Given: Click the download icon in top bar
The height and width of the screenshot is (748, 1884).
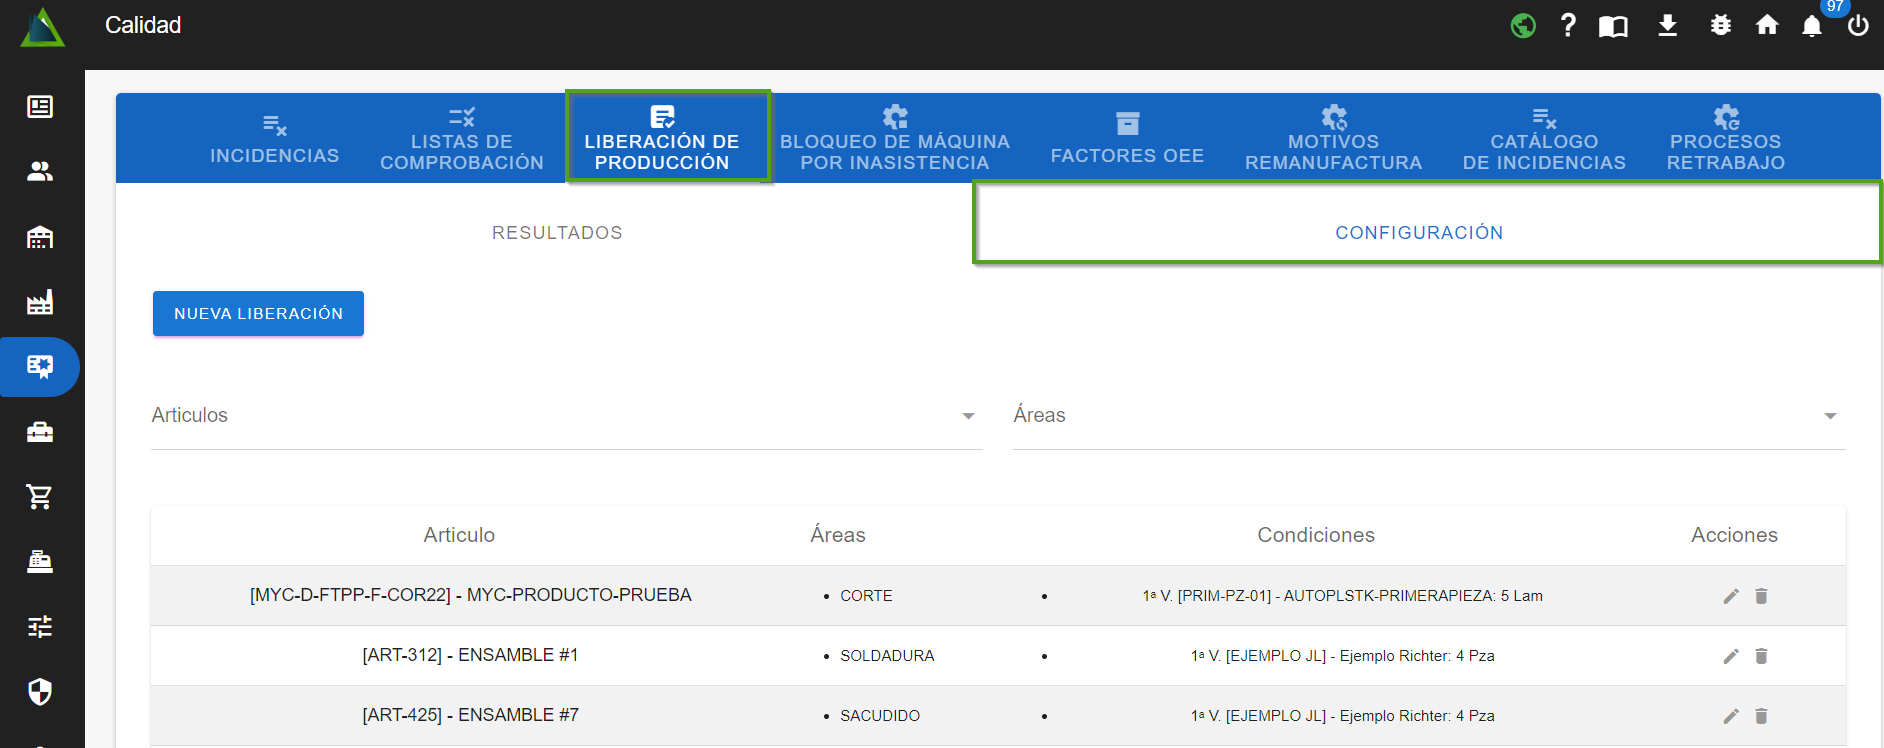Looking at the screenshot, I should pyautogui.click(x=1667, y=25).
